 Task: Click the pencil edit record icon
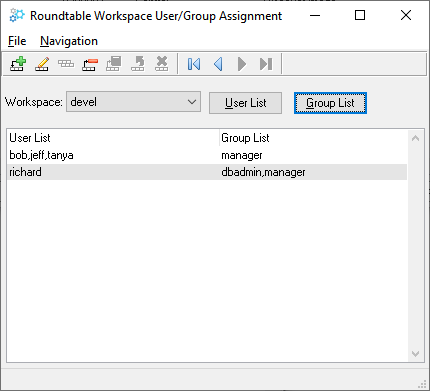pyautogui.click(x=42, y=64)
